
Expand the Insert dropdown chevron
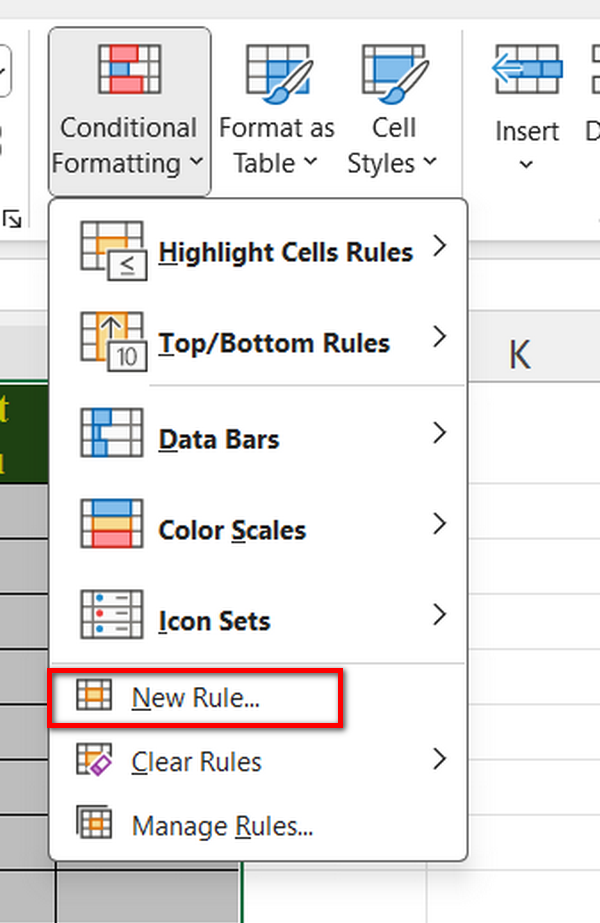coord(526,165)
